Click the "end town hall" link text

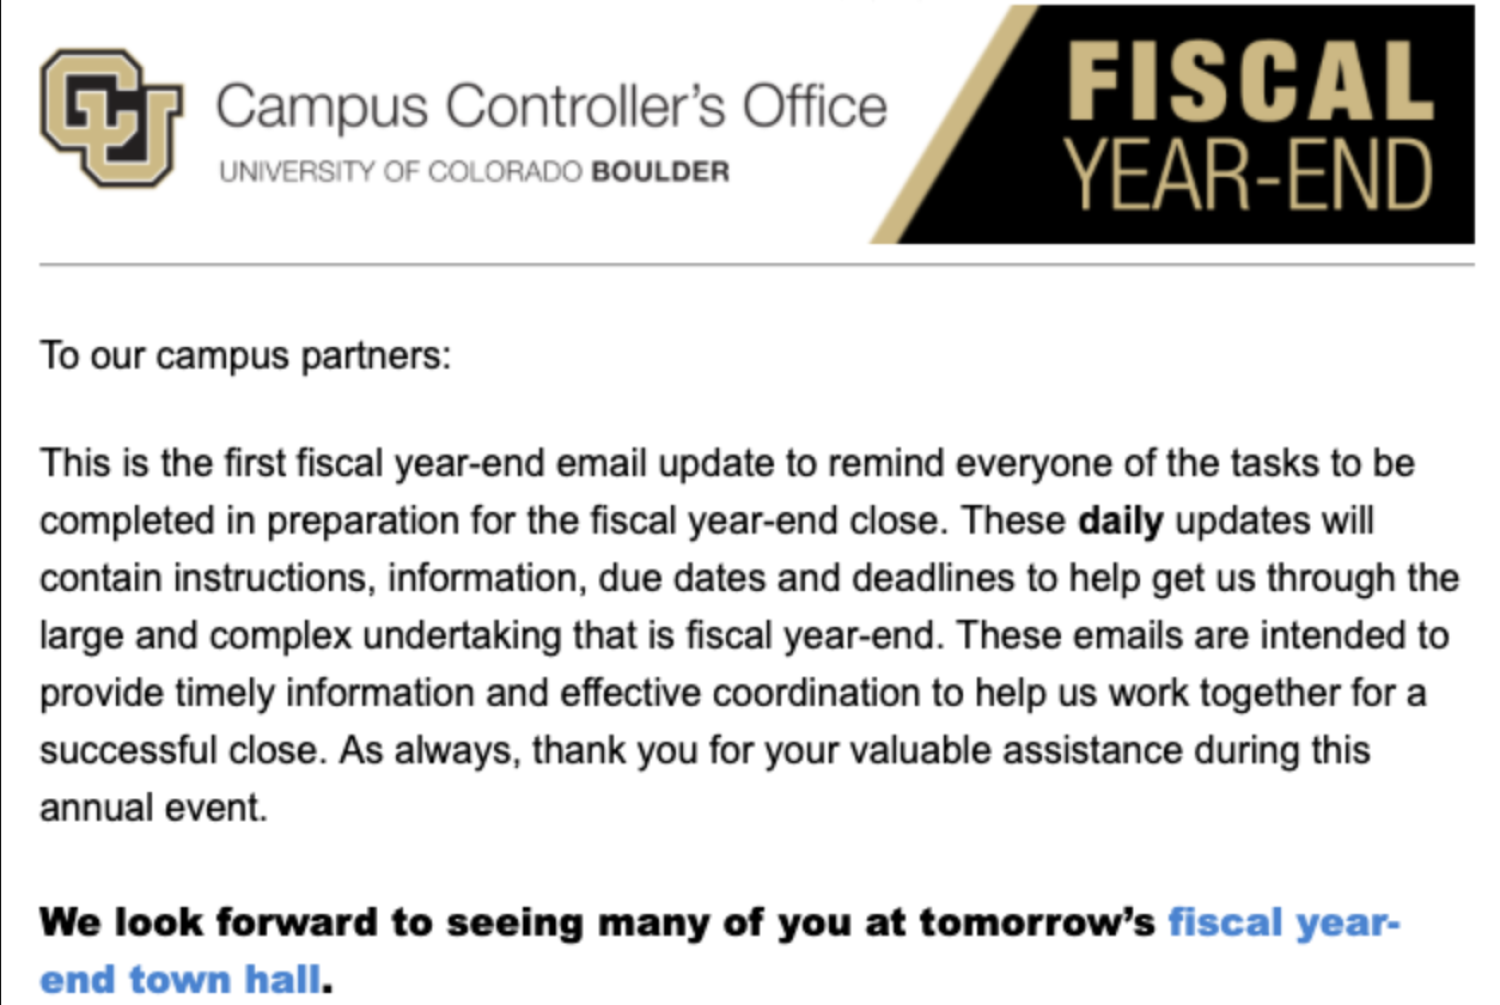point(180,980)
